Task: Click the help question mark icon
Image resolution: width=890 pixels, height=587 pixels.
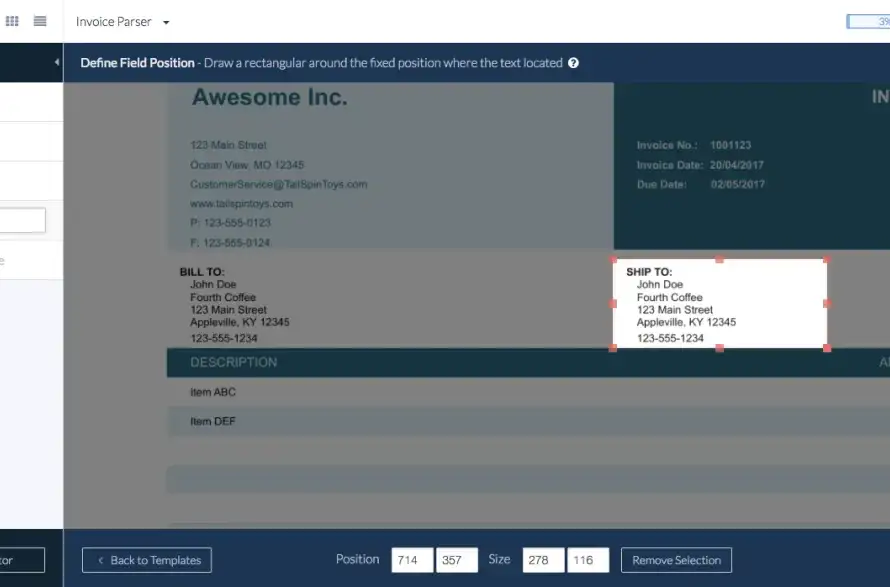Action: (573, 63)
